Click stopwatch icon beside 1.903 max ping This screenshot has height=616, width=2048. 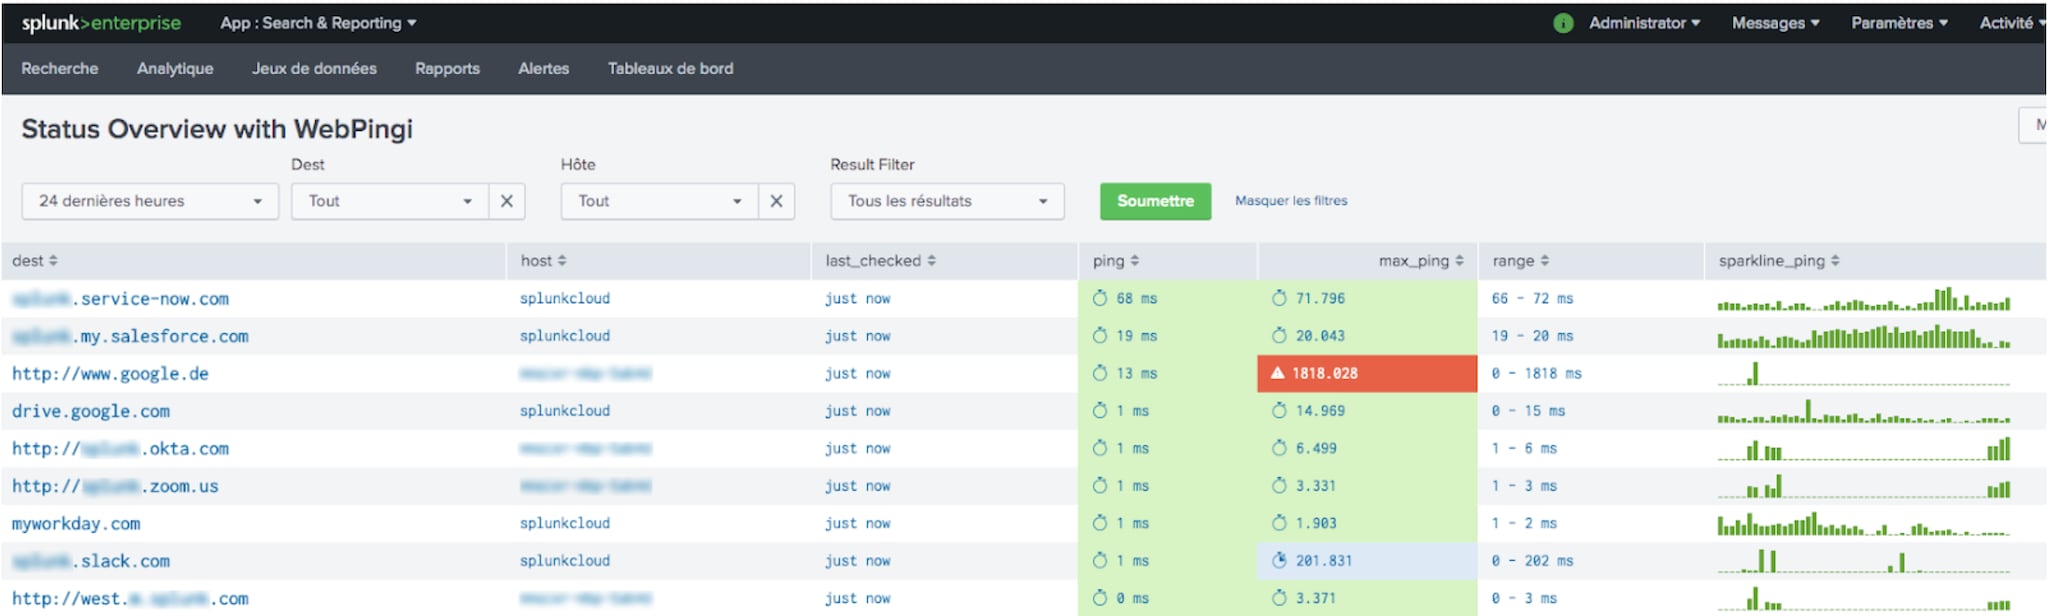click(1279, 523)
